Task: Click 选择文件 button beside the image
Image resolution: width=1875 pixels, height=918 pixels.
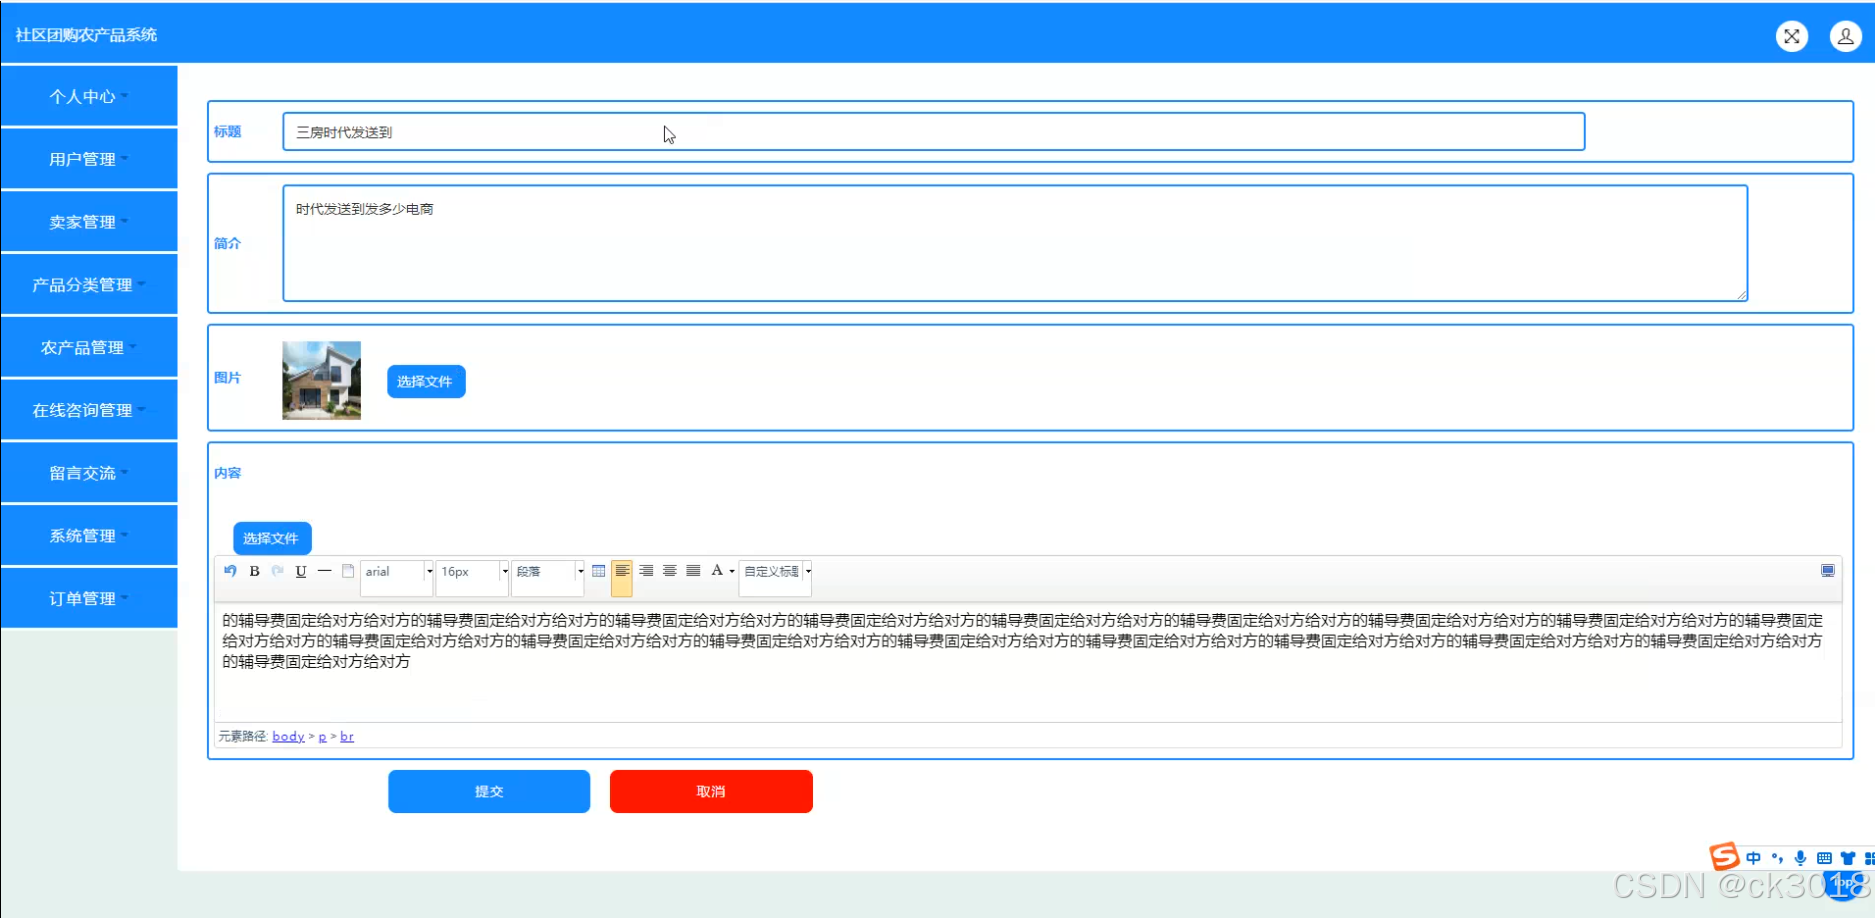Action: [426, 381]
